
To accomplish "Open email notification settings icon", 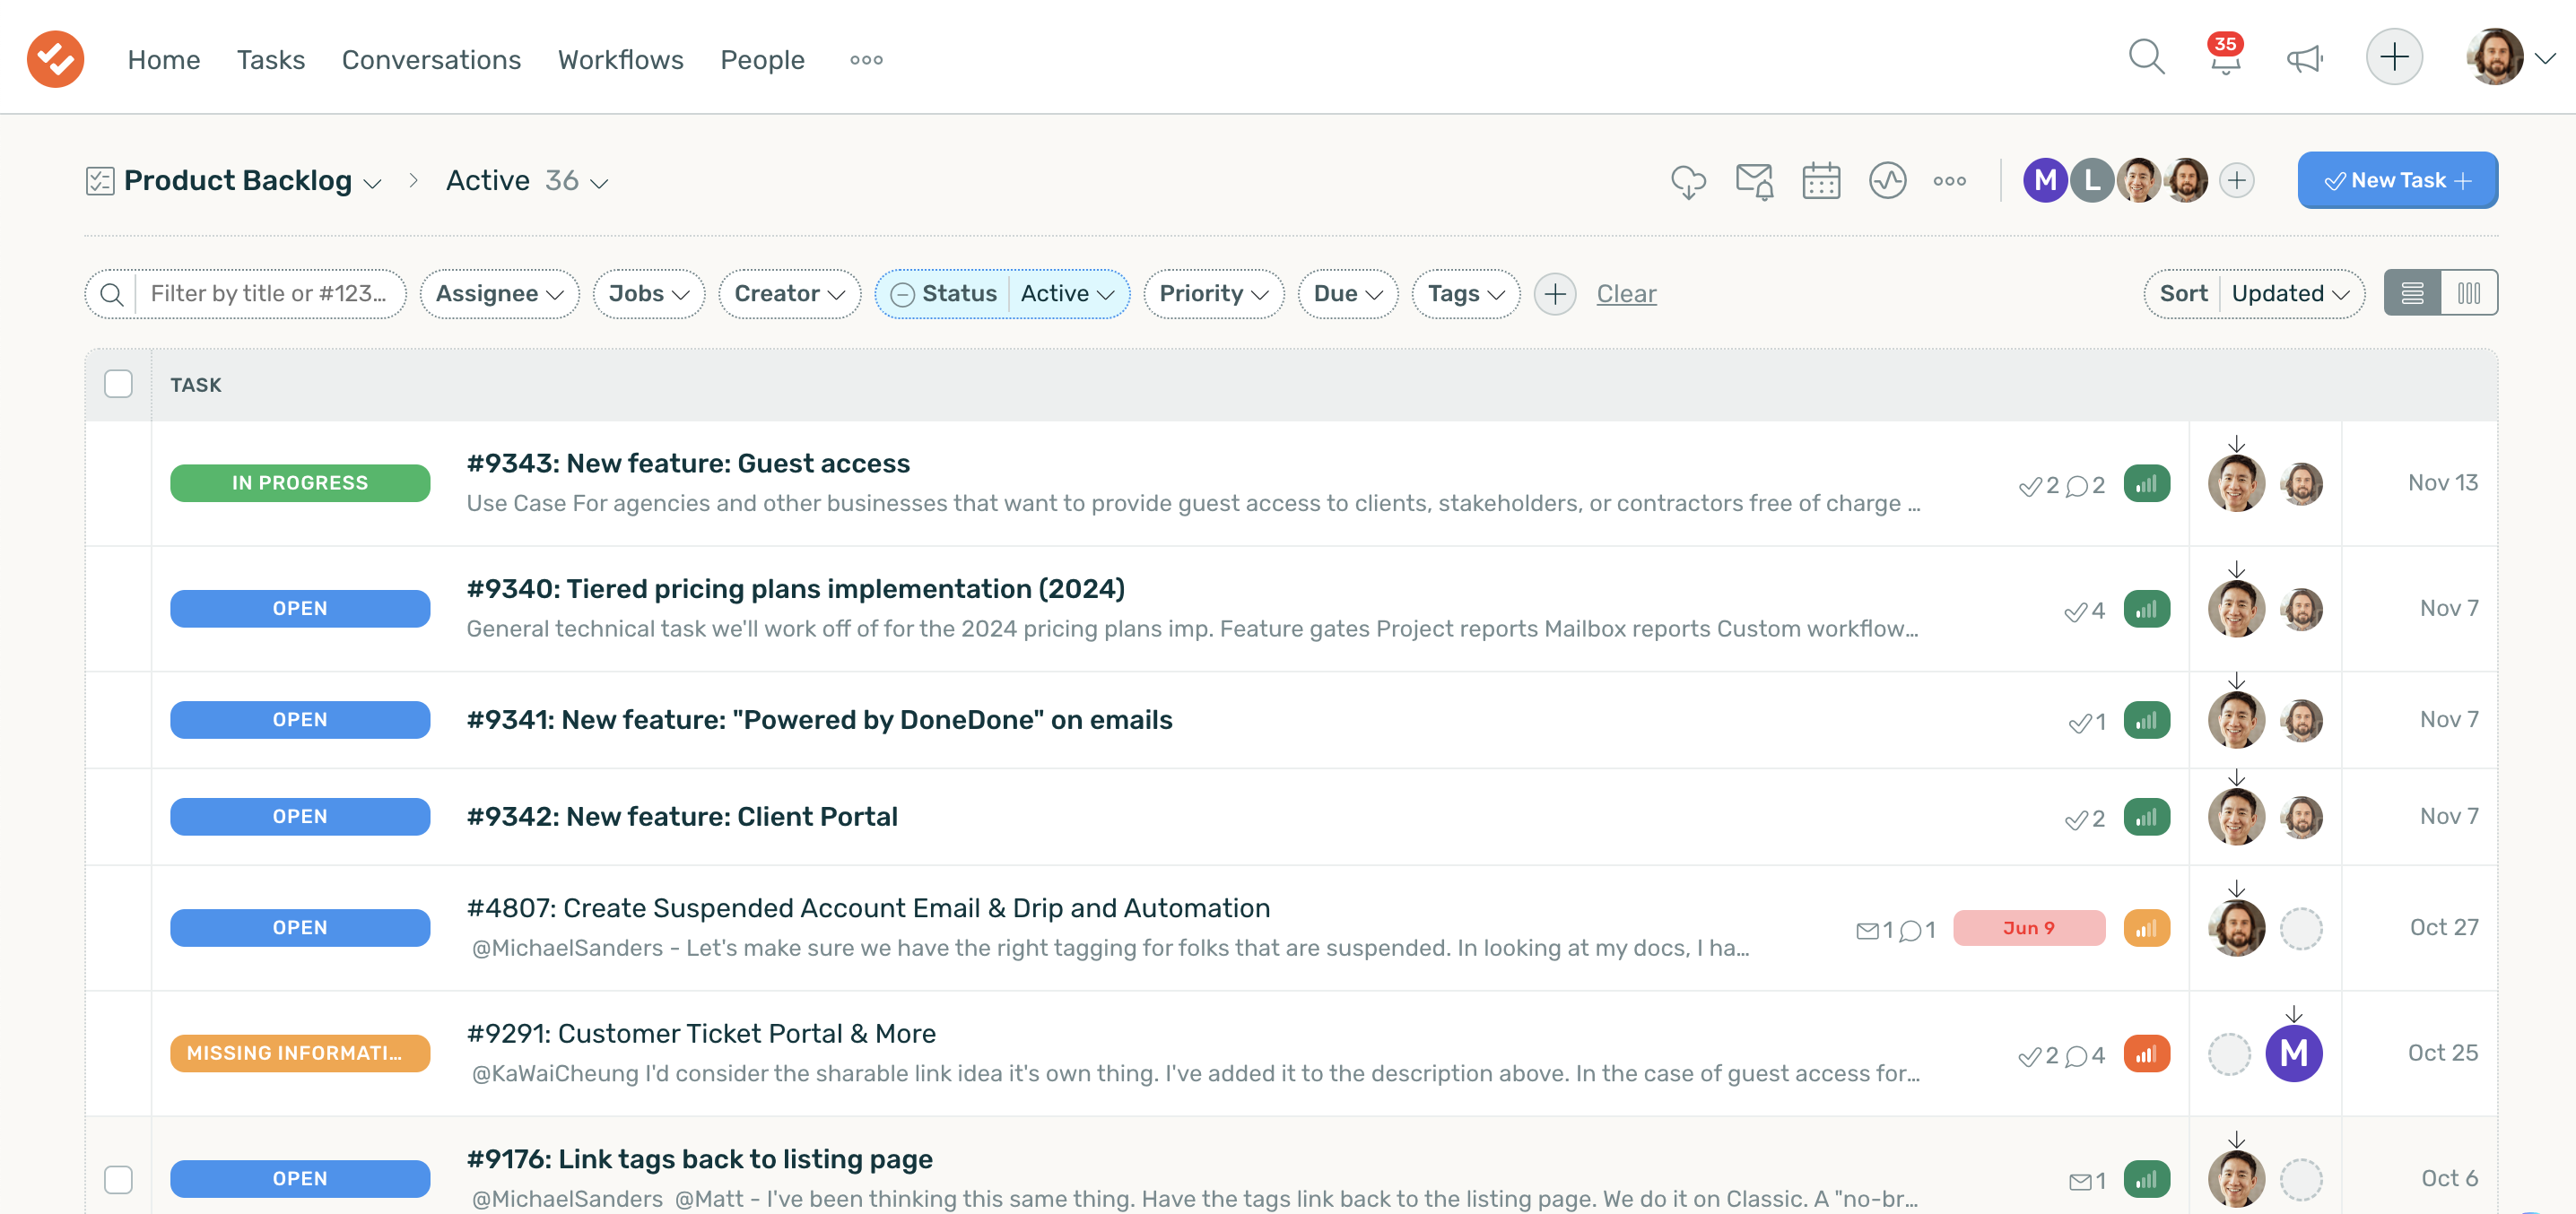I will click(1755, 180).
